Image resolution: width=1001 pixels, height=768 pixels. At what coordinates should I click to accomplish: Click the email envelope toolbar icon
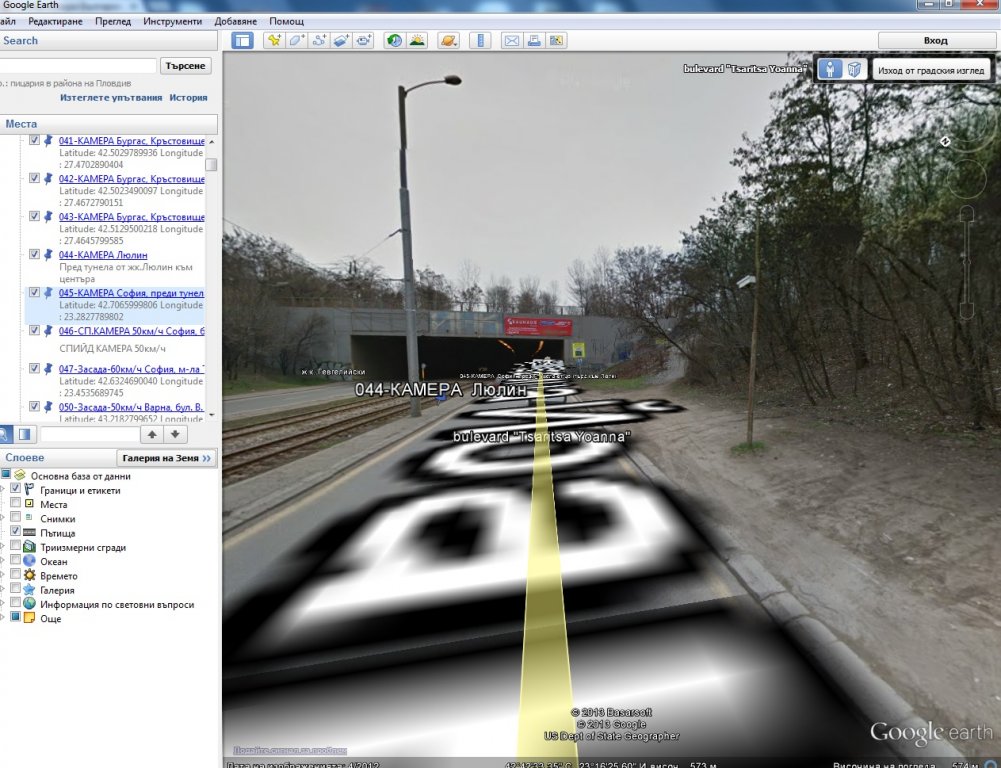(511, 41)
